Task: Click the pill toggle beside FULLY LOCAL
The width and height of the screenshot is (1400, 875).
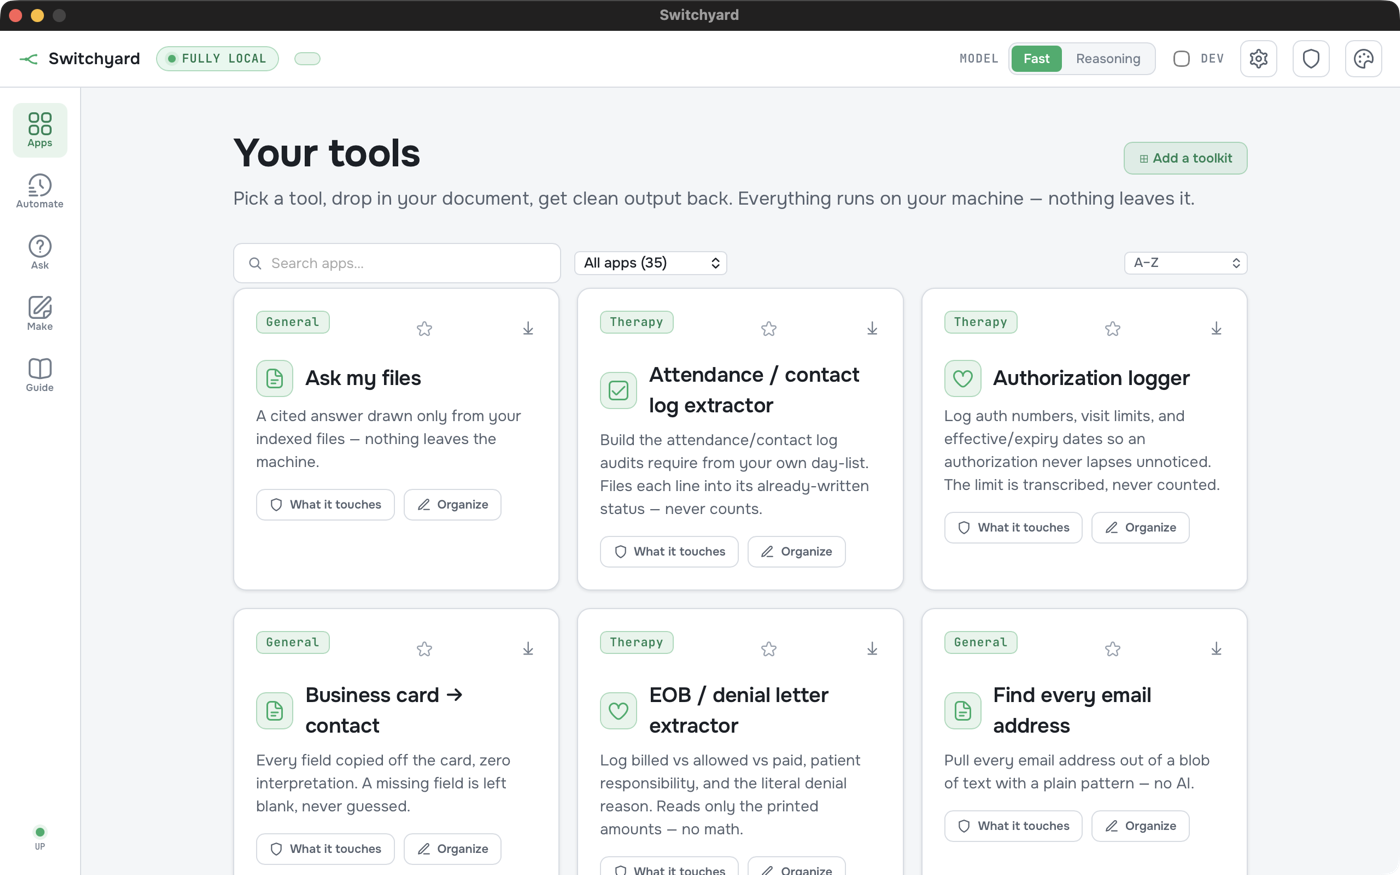Action: click(x=307, y=59)
